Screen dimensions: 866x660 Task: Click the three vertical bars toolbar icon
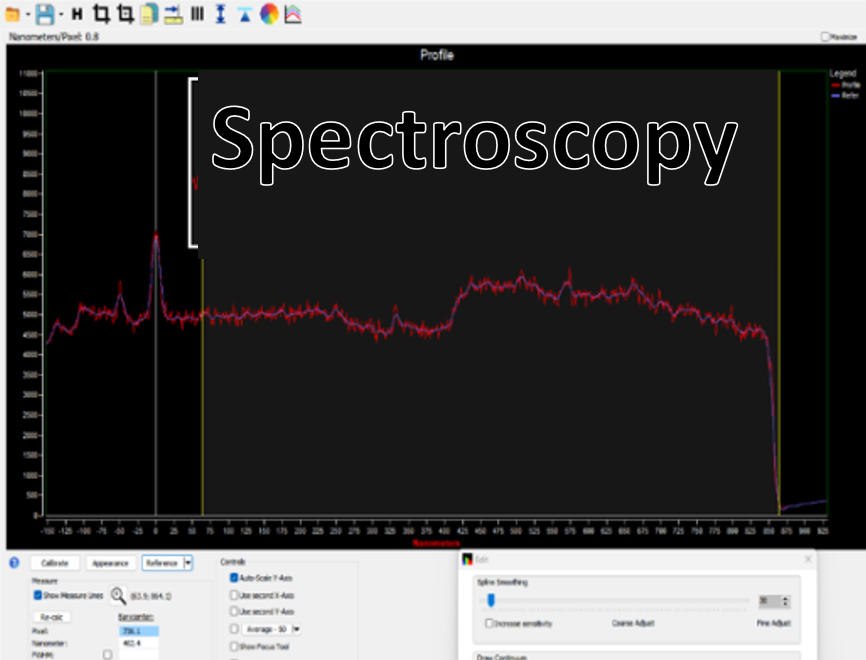click(197, 14)
